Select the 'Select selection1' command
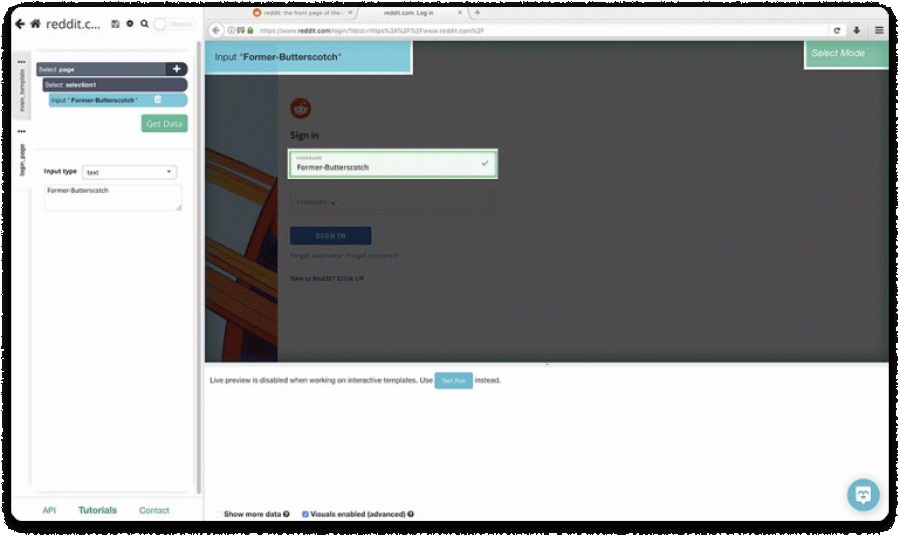The height and width of the screenshot is (537, 900). tap(115, 84)
